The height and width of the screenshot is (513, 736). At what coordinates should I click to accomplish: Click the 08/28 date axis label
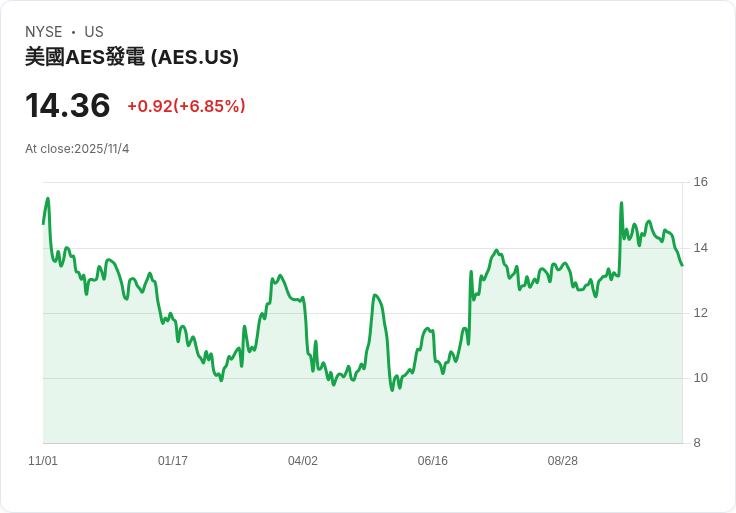click(562, 461)
